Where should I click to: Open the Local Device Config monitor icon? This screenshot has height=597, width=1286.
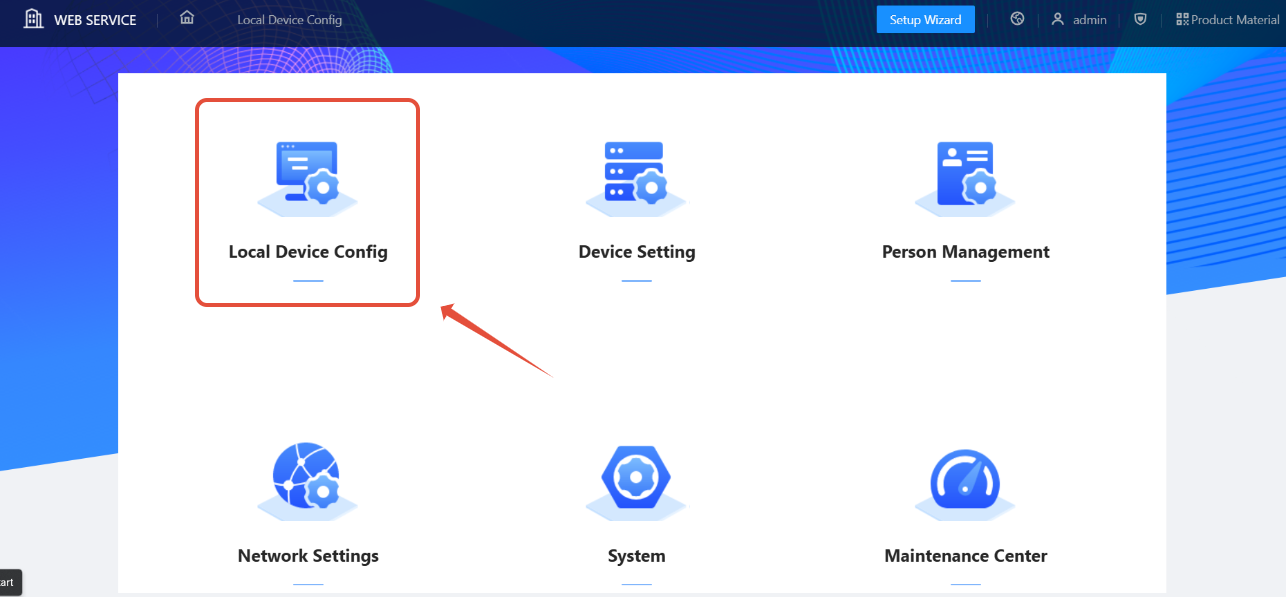tap(308, 178)
